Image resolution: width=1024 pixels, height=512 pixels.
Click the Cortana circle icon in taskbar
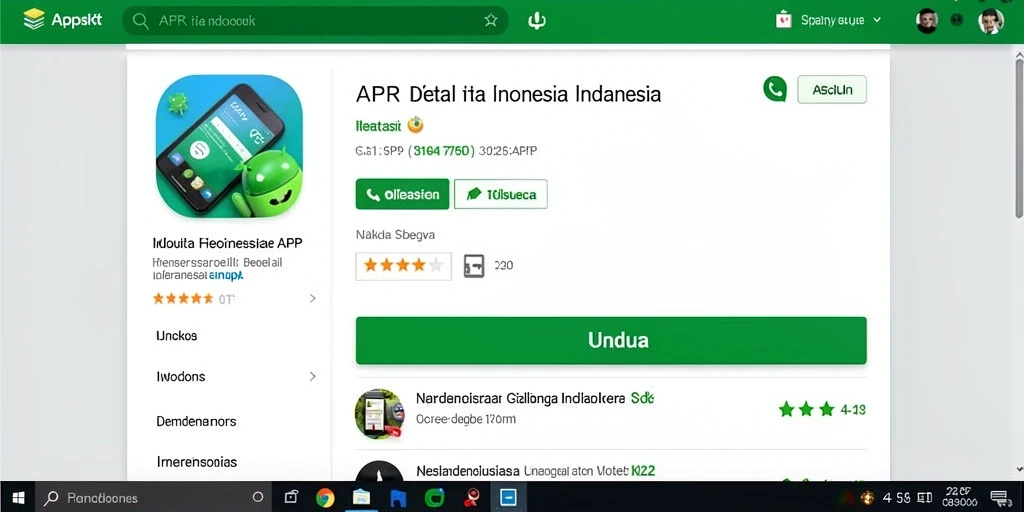tap(258, 498)
